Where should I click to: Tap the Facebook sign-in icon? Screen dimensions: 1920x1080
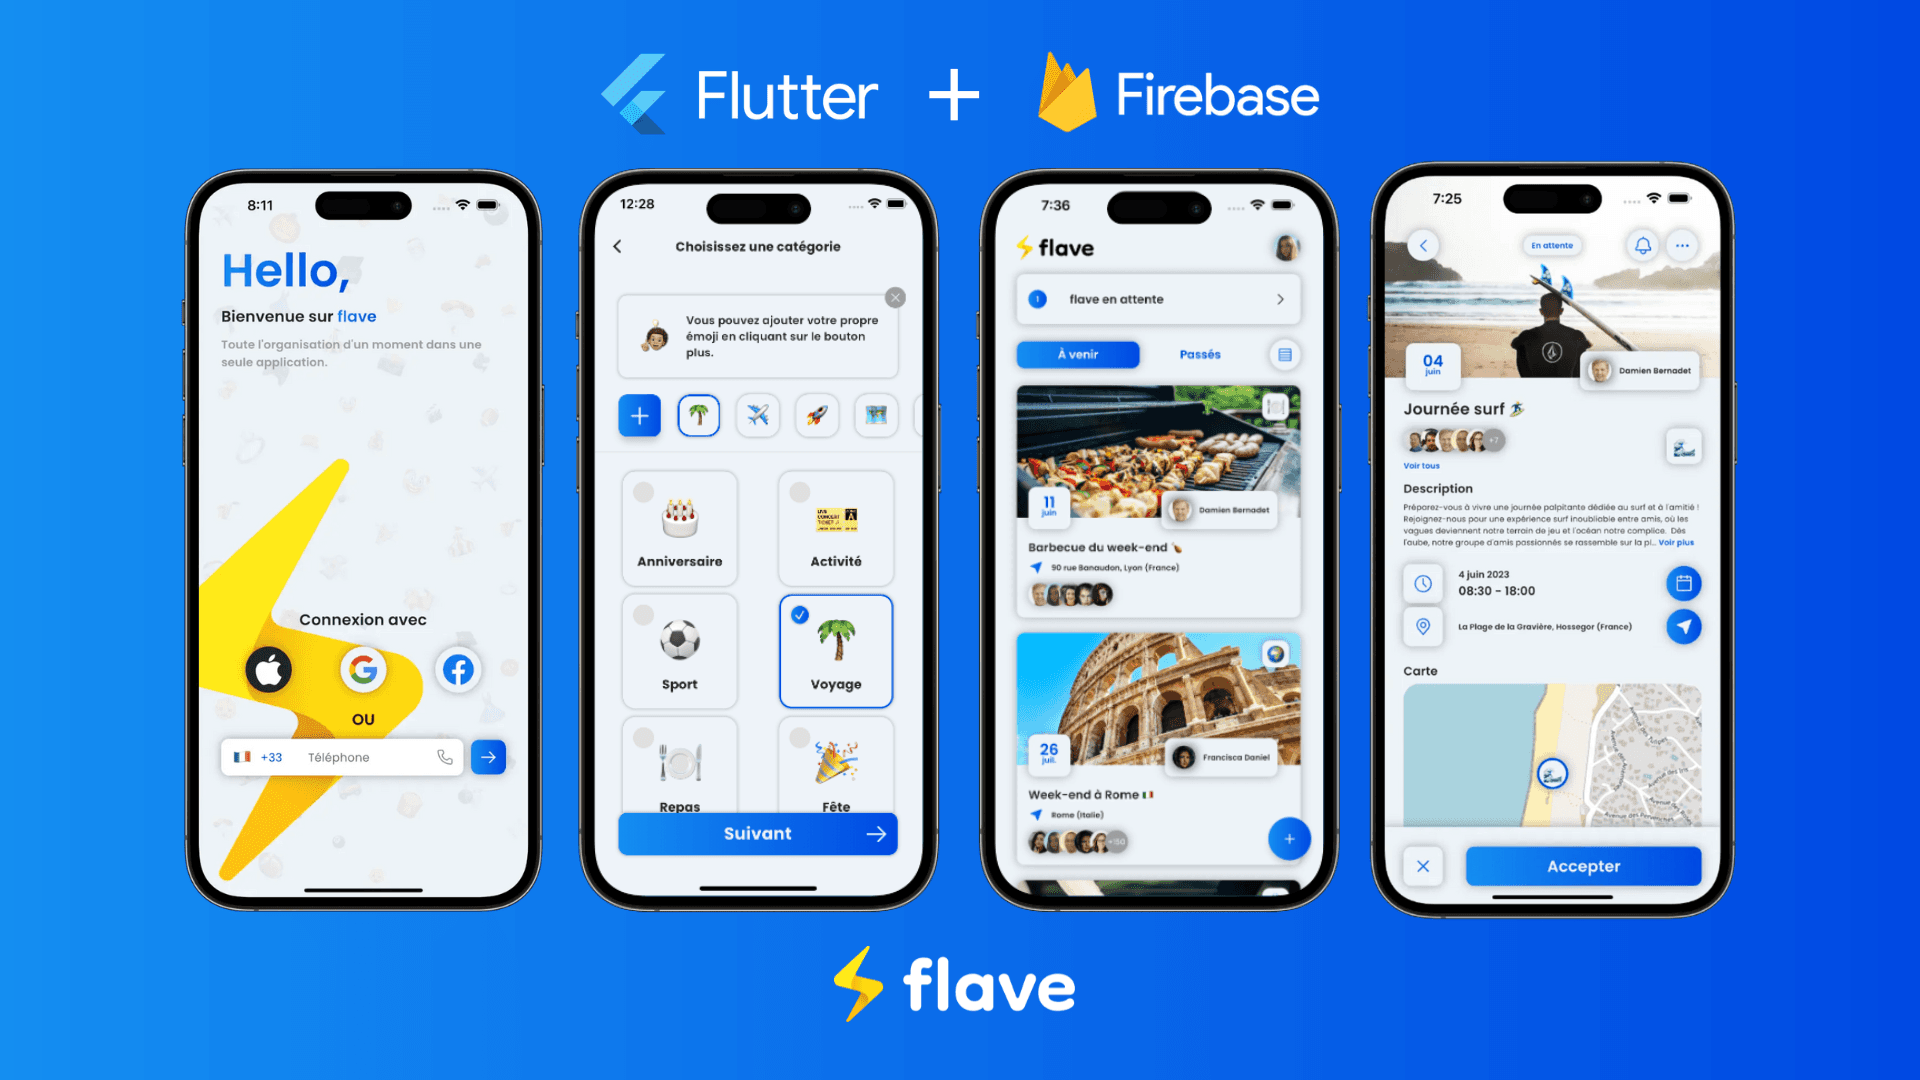coord(460,670)
